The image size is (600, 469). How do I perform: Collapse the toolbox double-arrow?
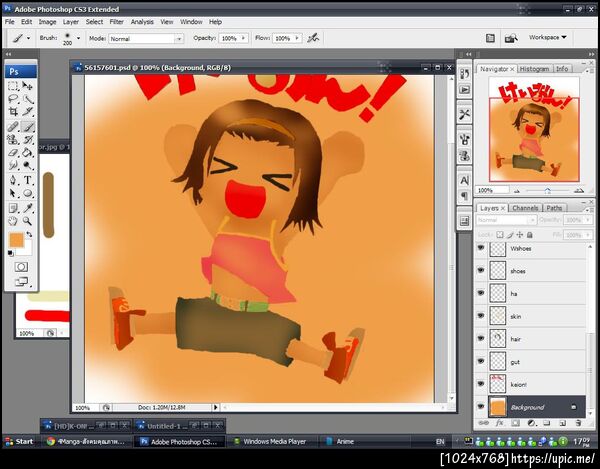(x=8, y=54)
